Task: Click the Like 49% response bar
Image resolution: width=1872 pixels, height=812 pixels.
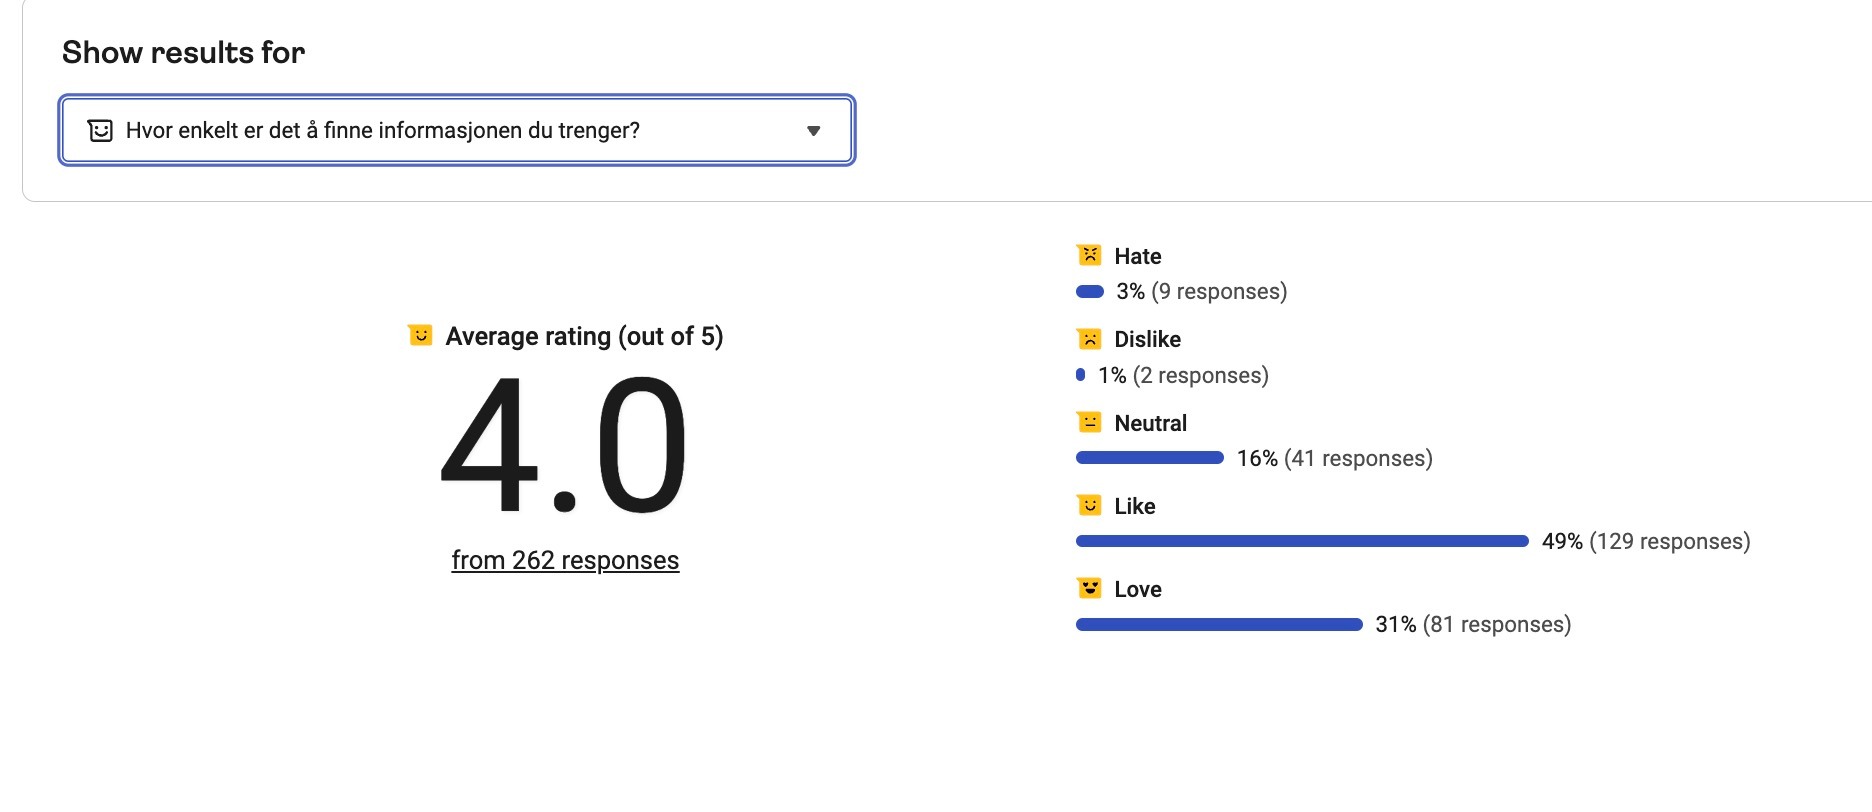Action: click(1301, 541)
